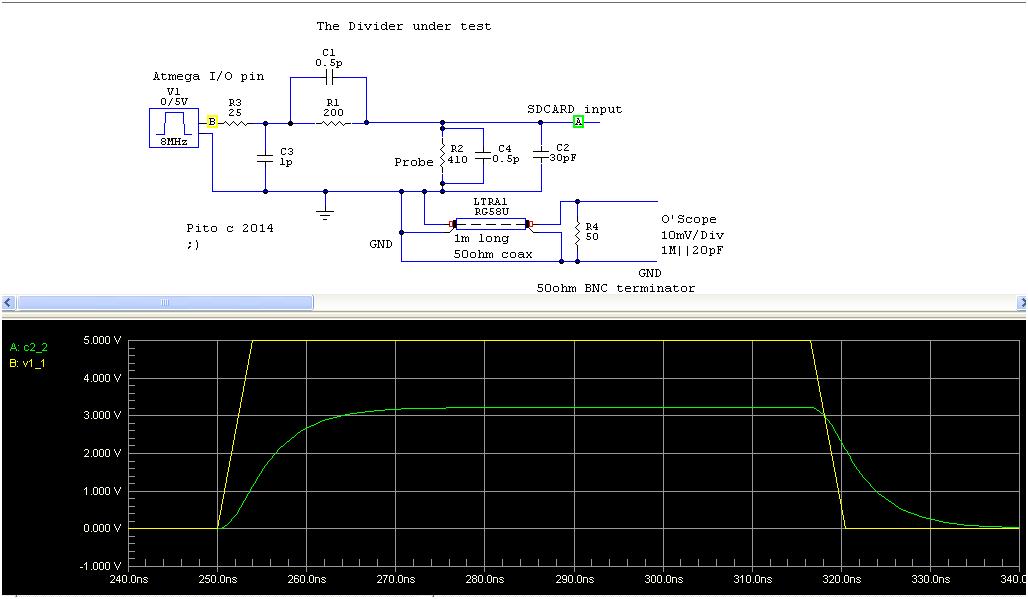Select the resistor R1 200 symbol

coord(333,122)
